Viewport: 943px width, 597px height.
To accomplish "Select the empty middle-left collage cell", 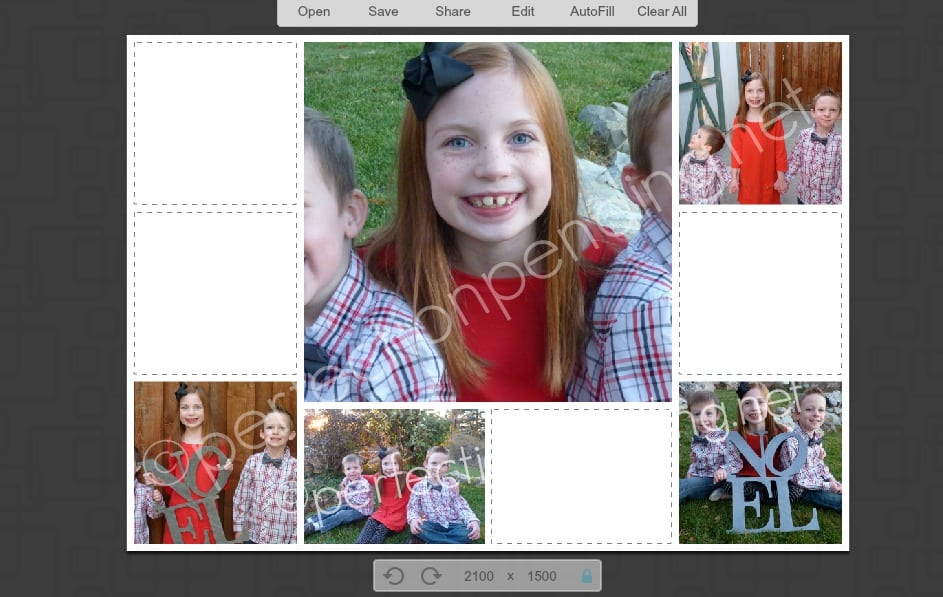I will [x=215, y=293].
